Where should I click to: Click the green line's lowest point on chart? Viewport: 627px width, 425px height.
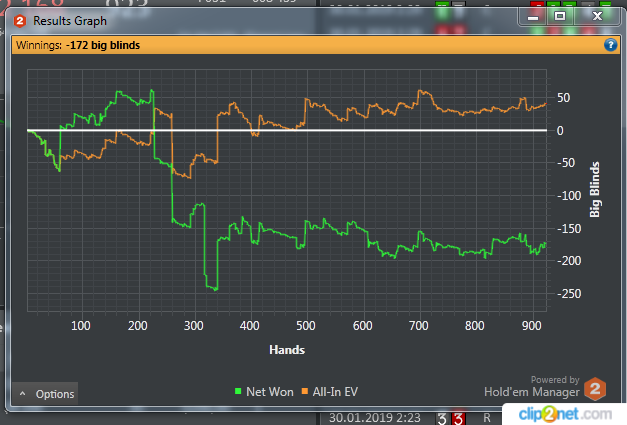[x=216, y=289]
